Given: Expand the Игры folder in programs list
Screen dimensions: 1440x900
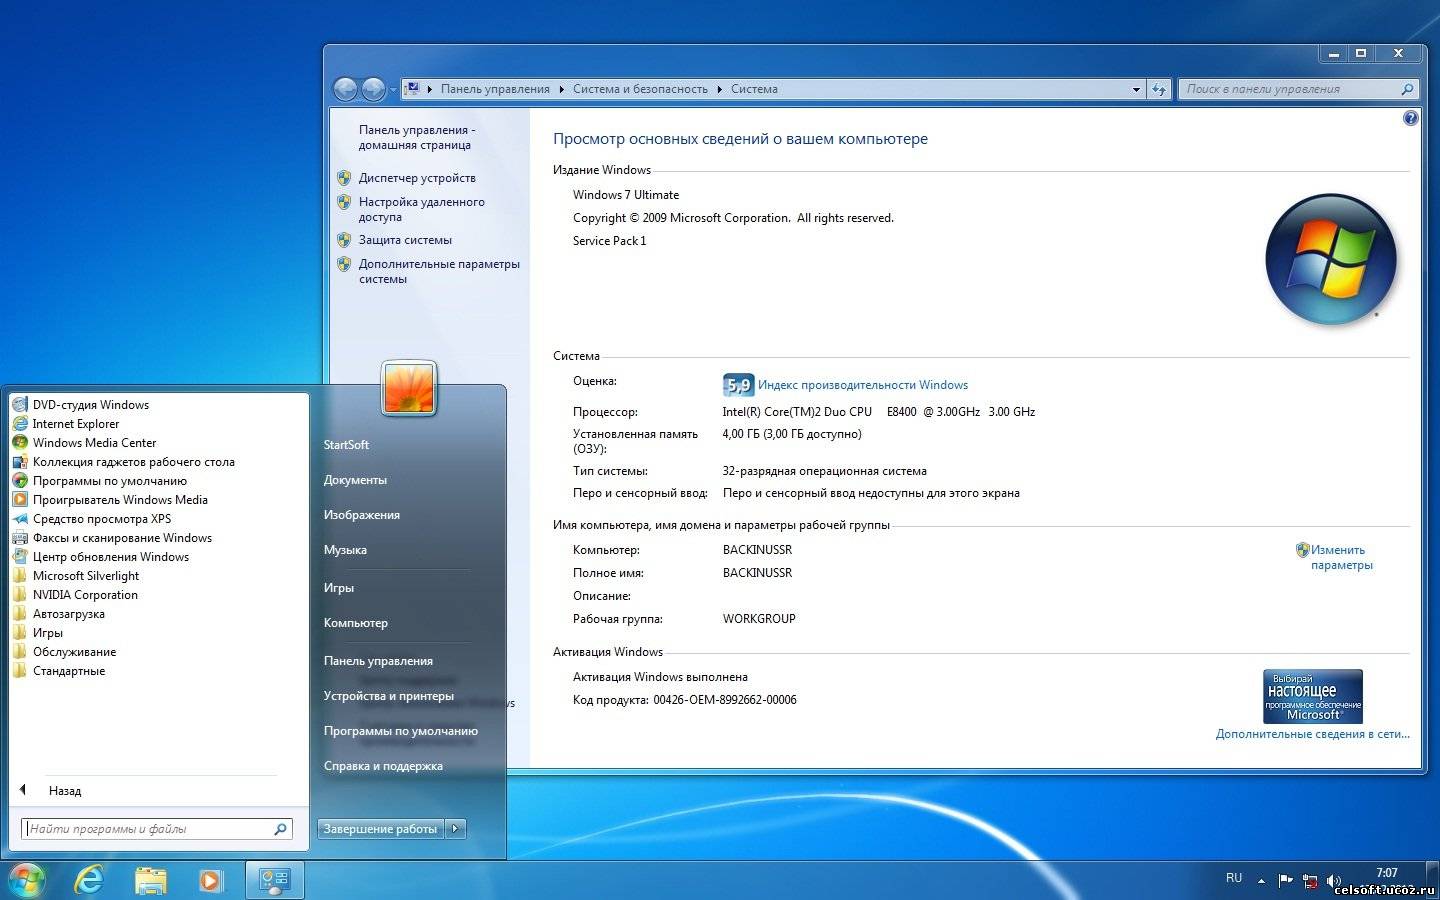Looking at the screenshot, I should click(x=37, y=633).
